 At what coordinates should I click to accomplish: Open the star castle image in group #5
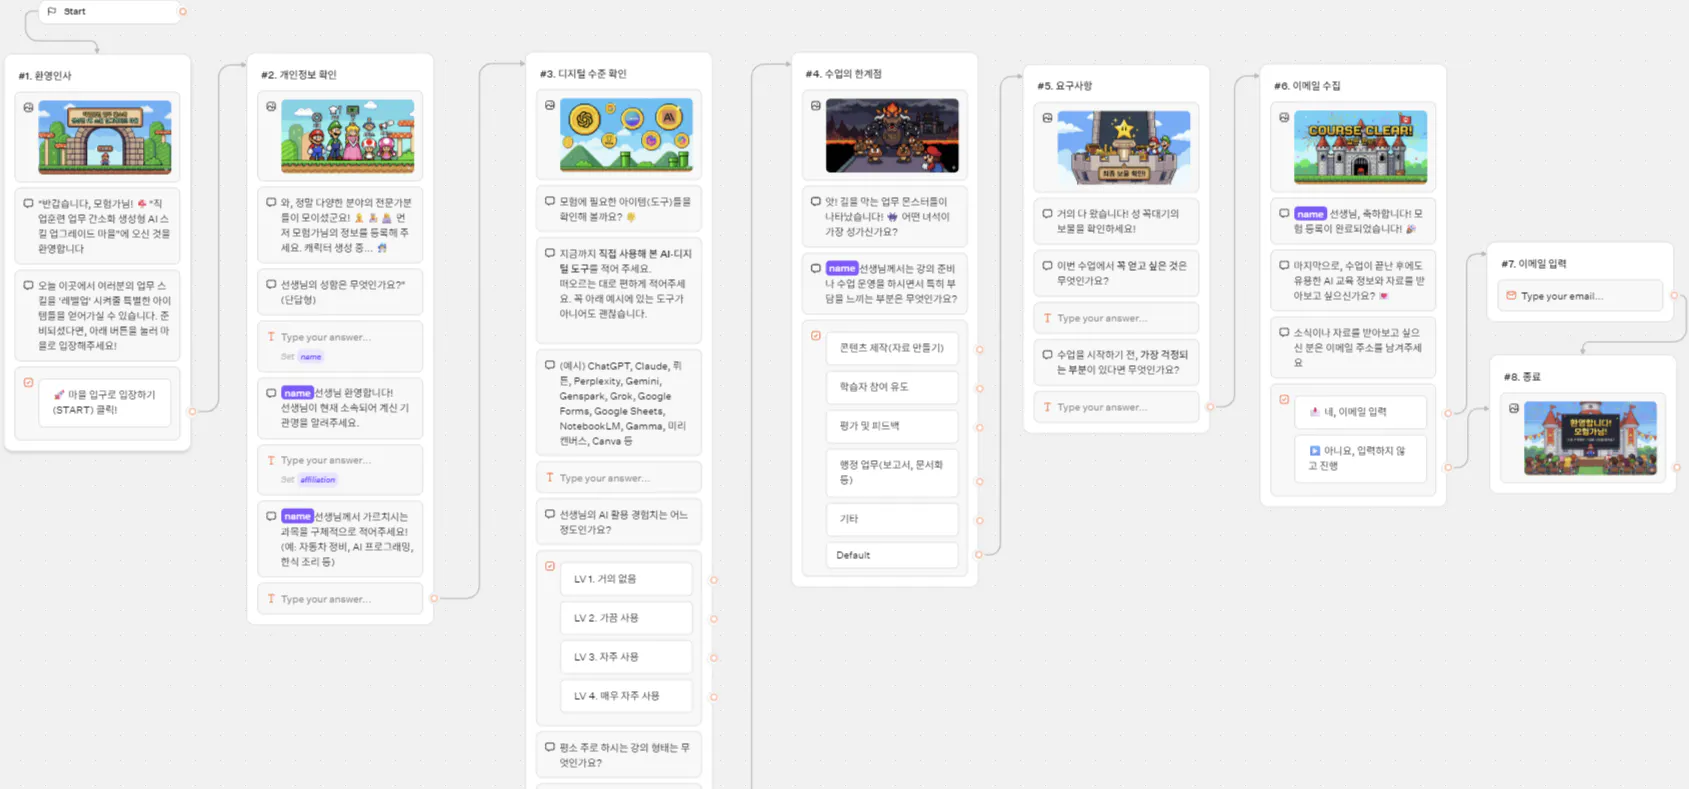[x=1124, y=147]
